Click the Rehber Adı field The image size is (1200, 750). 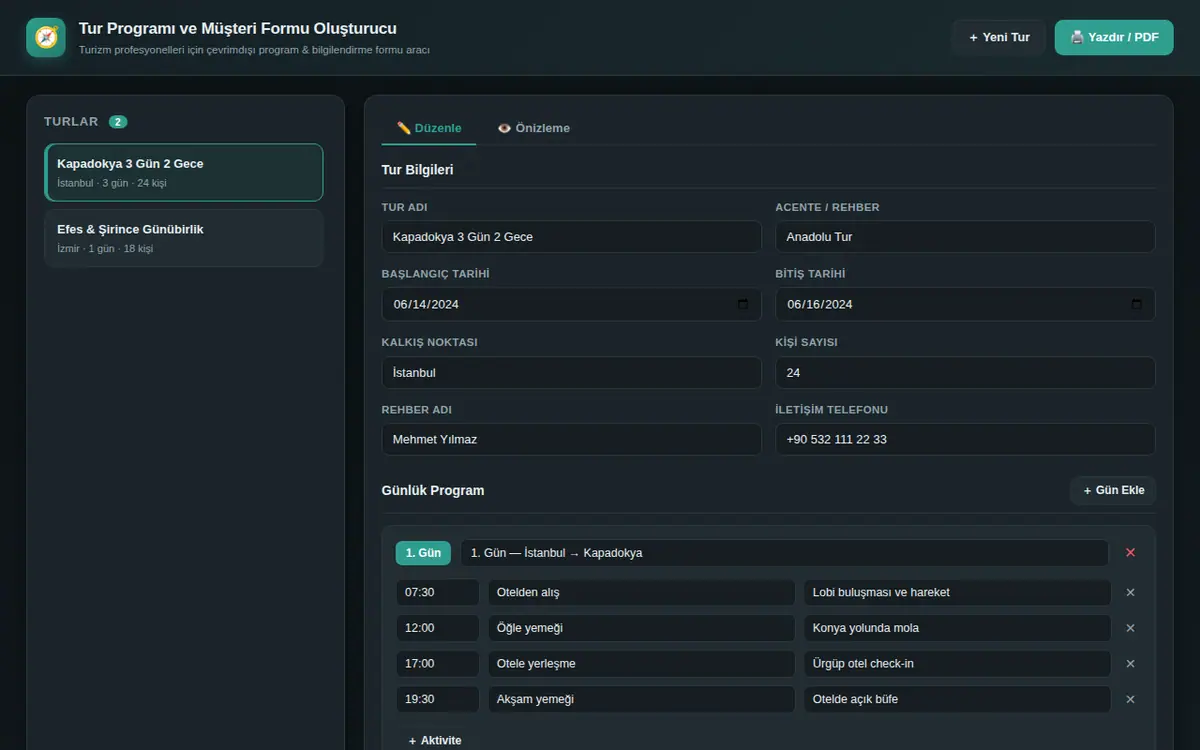point(572,439)
